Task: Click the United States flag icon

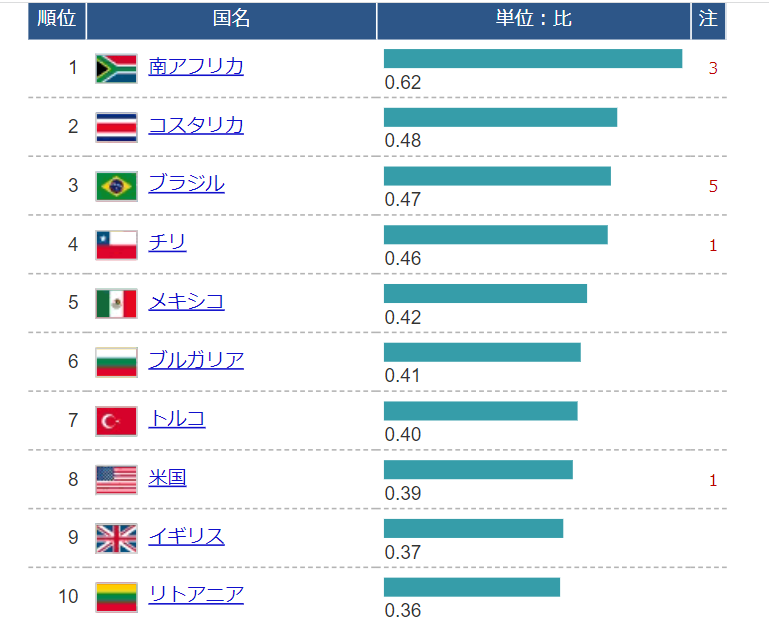Action: (x=116, y=480)
